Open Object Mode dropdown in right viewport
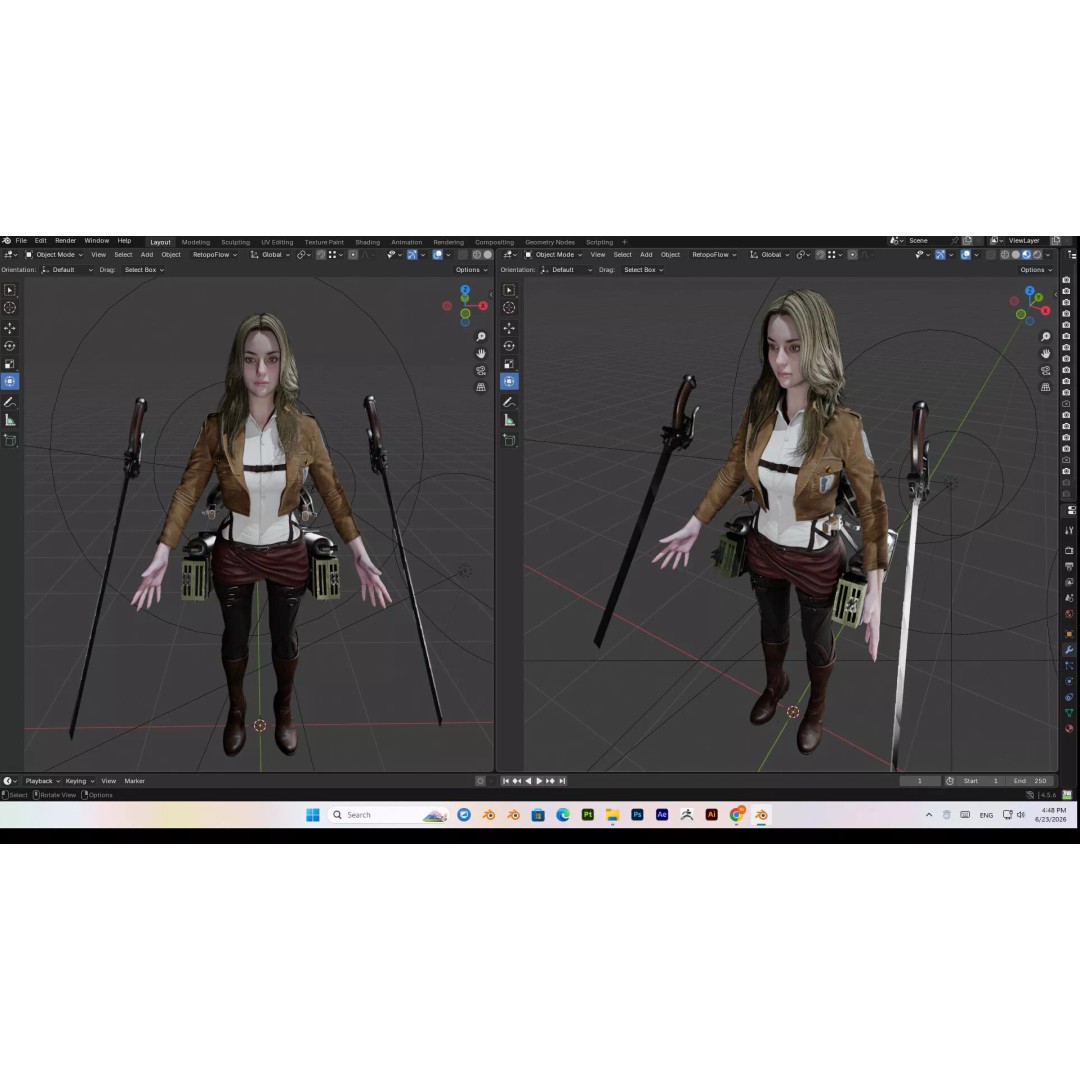 click(554, 255)
